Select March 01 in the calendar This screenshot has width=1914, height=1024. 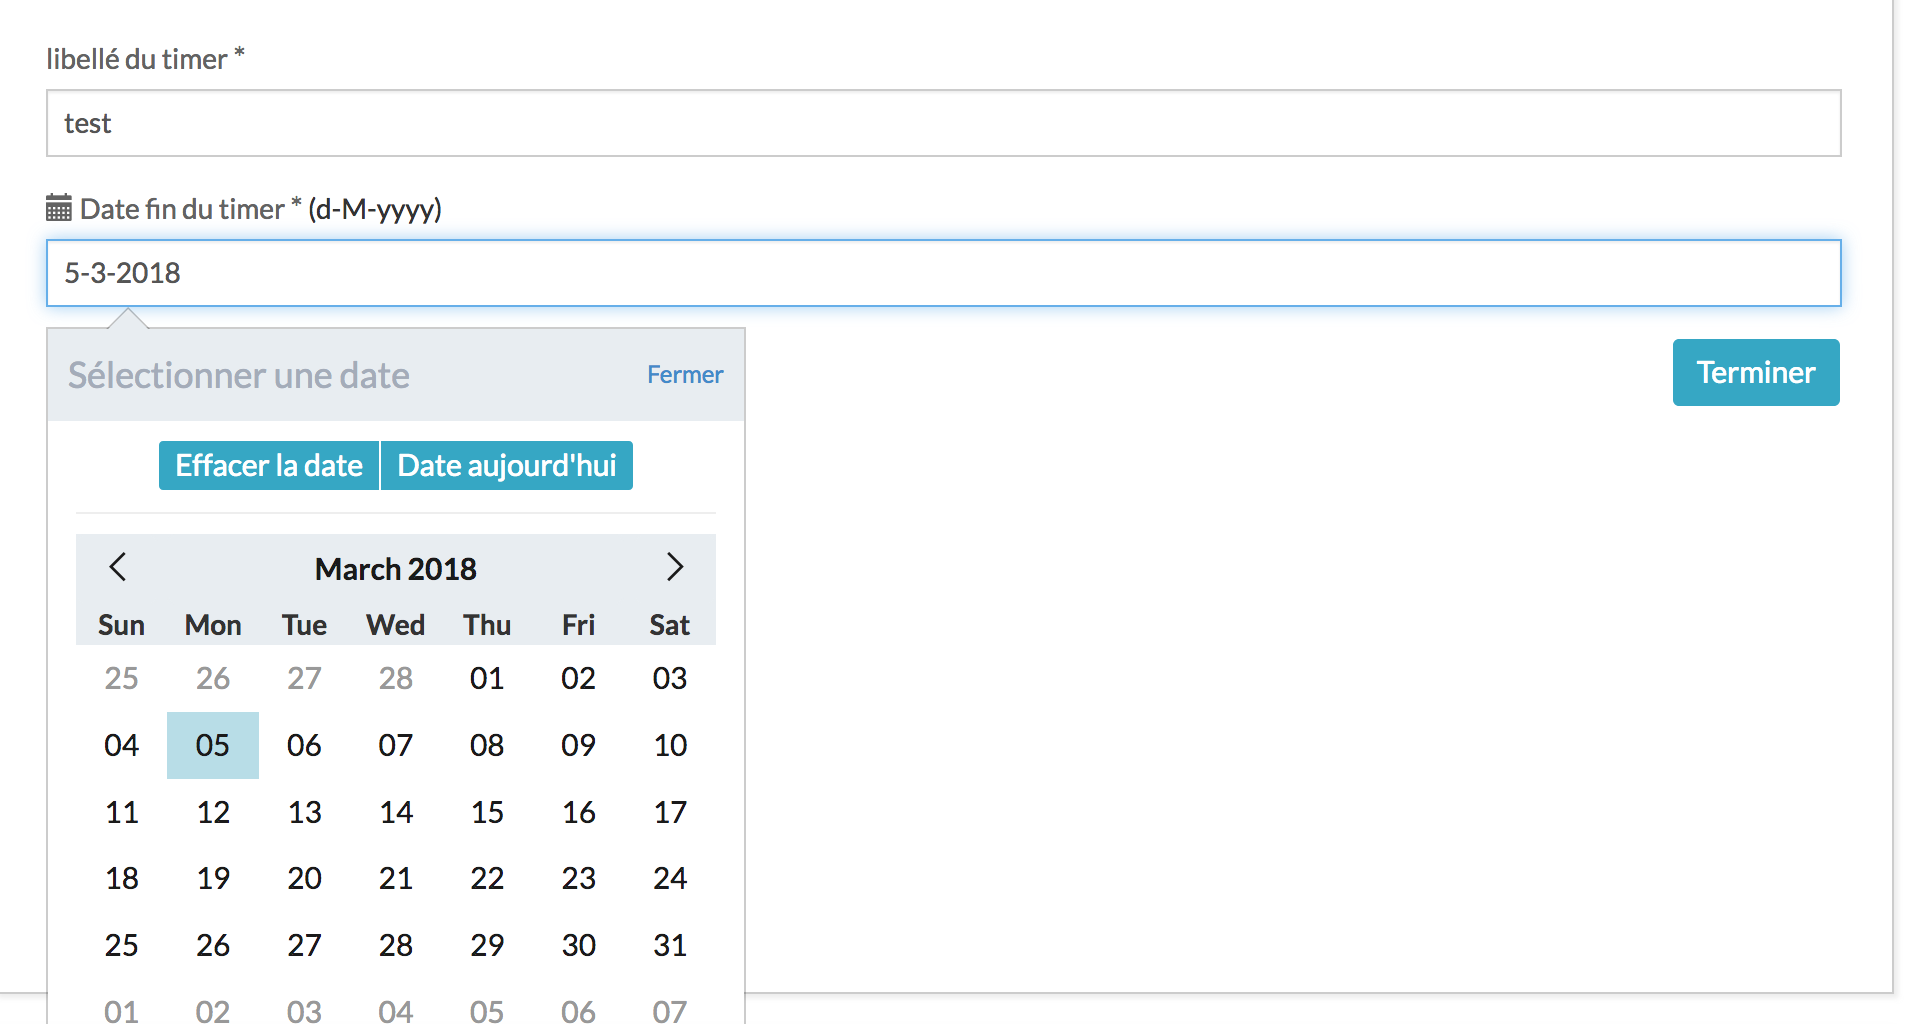click(x=487, y=678)
